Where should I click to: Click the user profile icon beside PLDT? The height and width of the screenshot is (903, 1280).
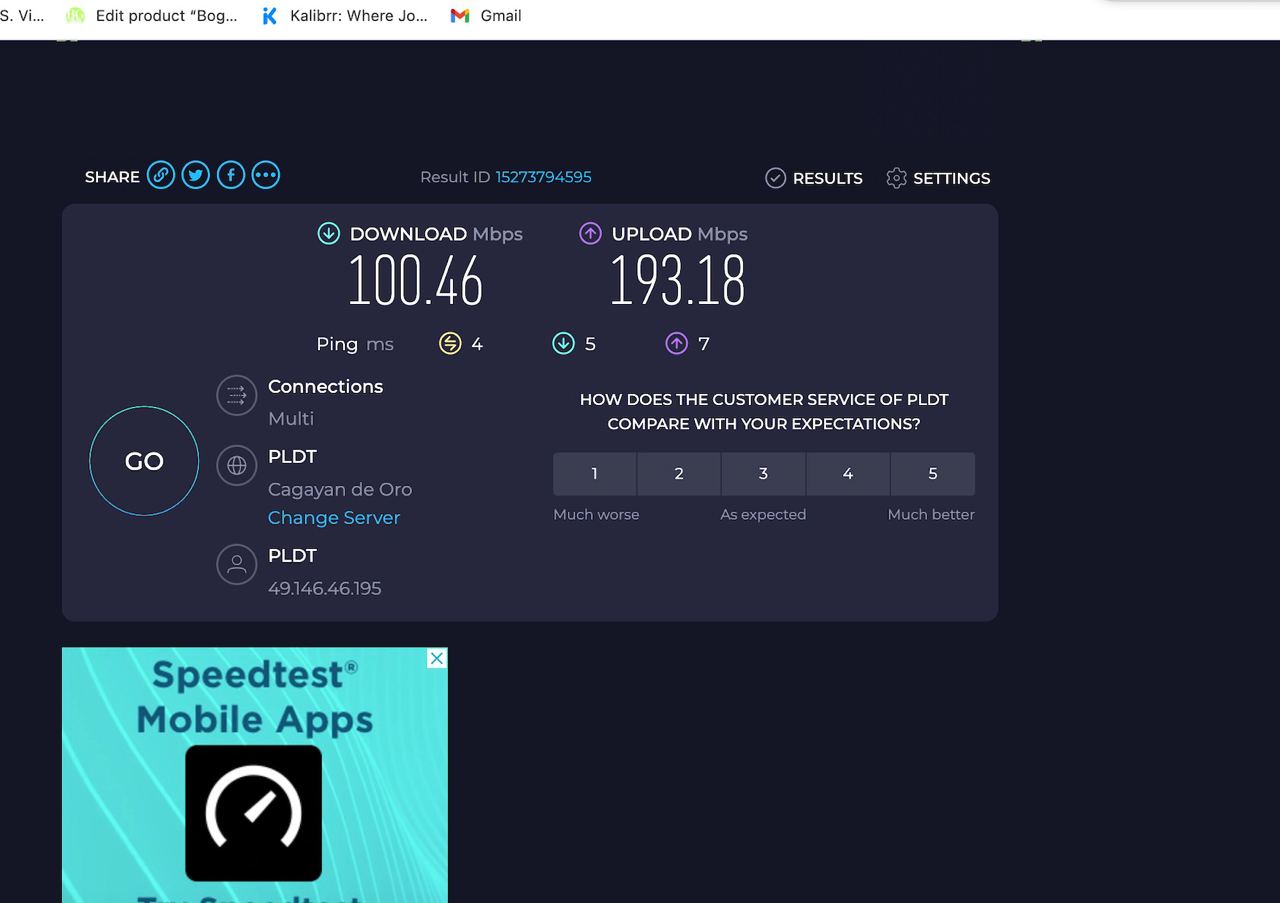pyautogui.click(x=237, y=564)
